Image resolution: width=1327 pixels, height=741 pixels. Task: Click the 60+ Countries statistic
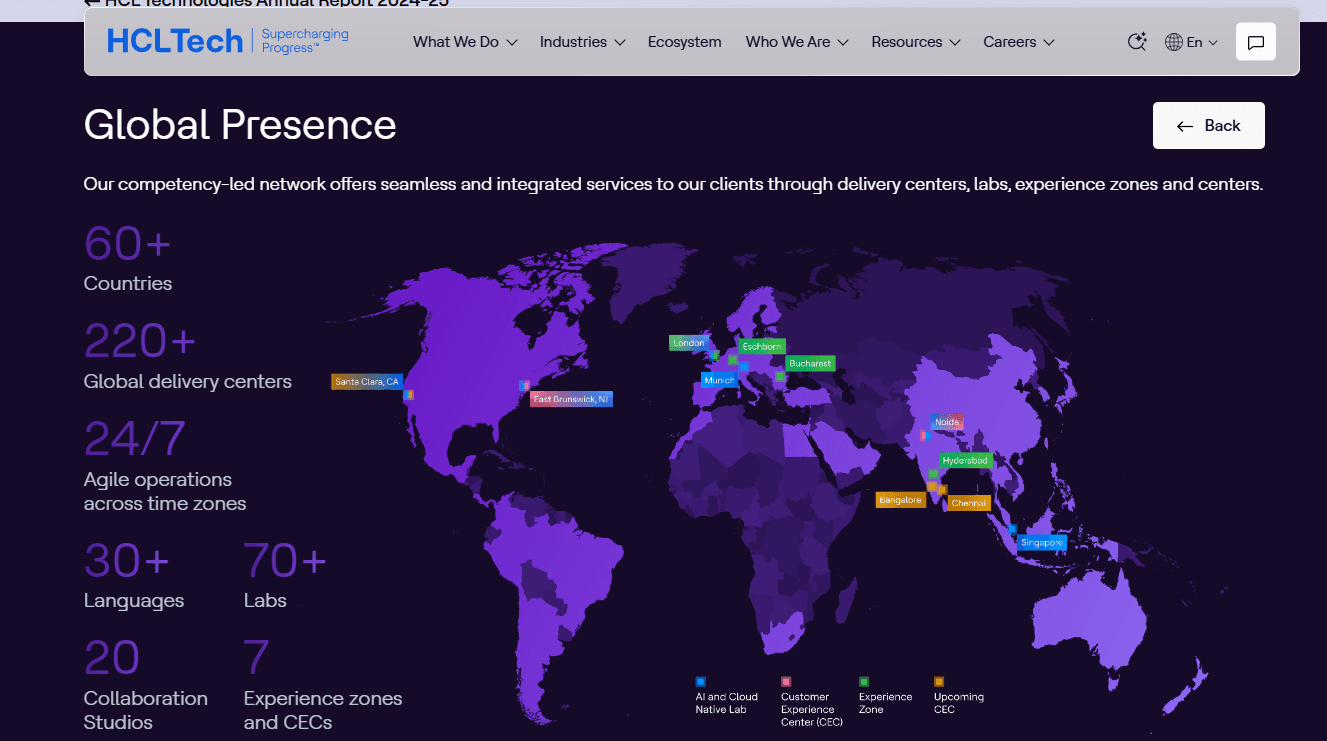[128, 258]
